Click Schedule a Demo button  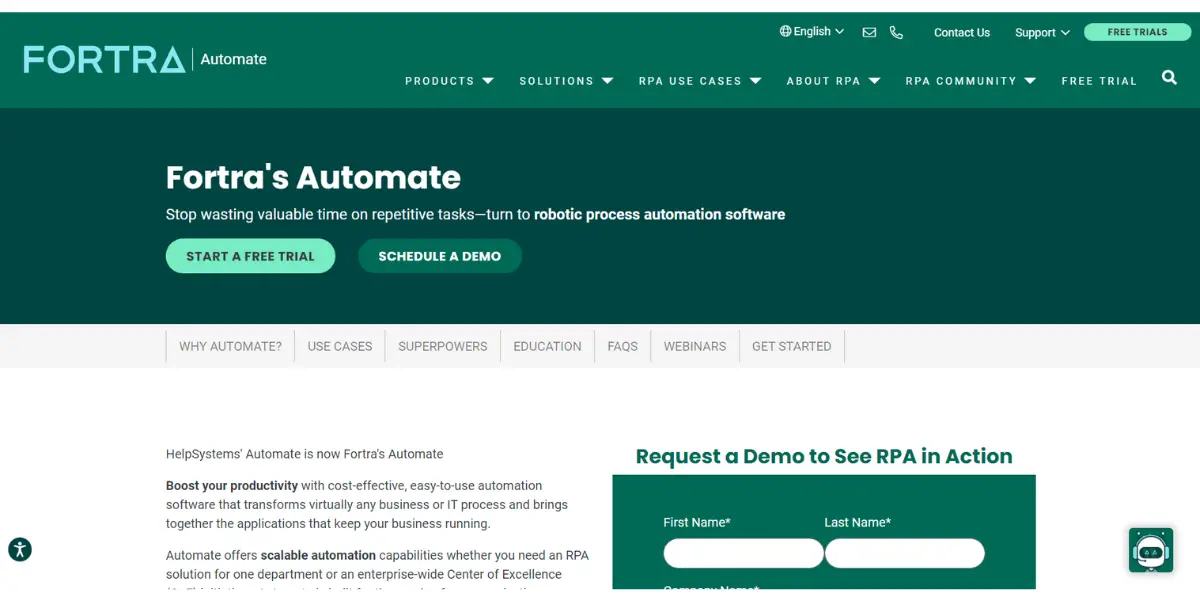pyautogui.click(x=440, y=256)
